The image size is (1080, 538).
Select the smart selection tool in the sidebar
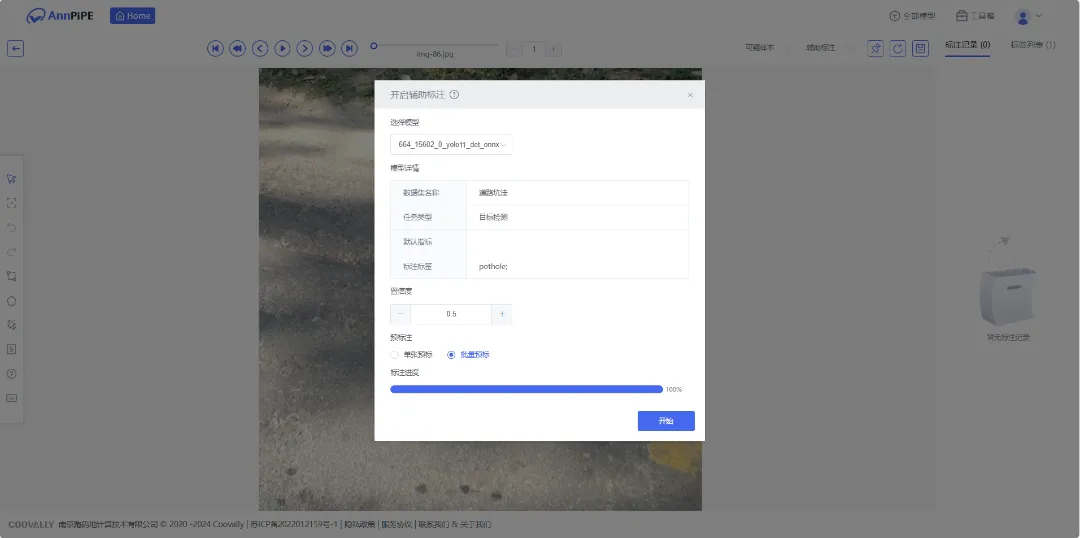point(11,324)
